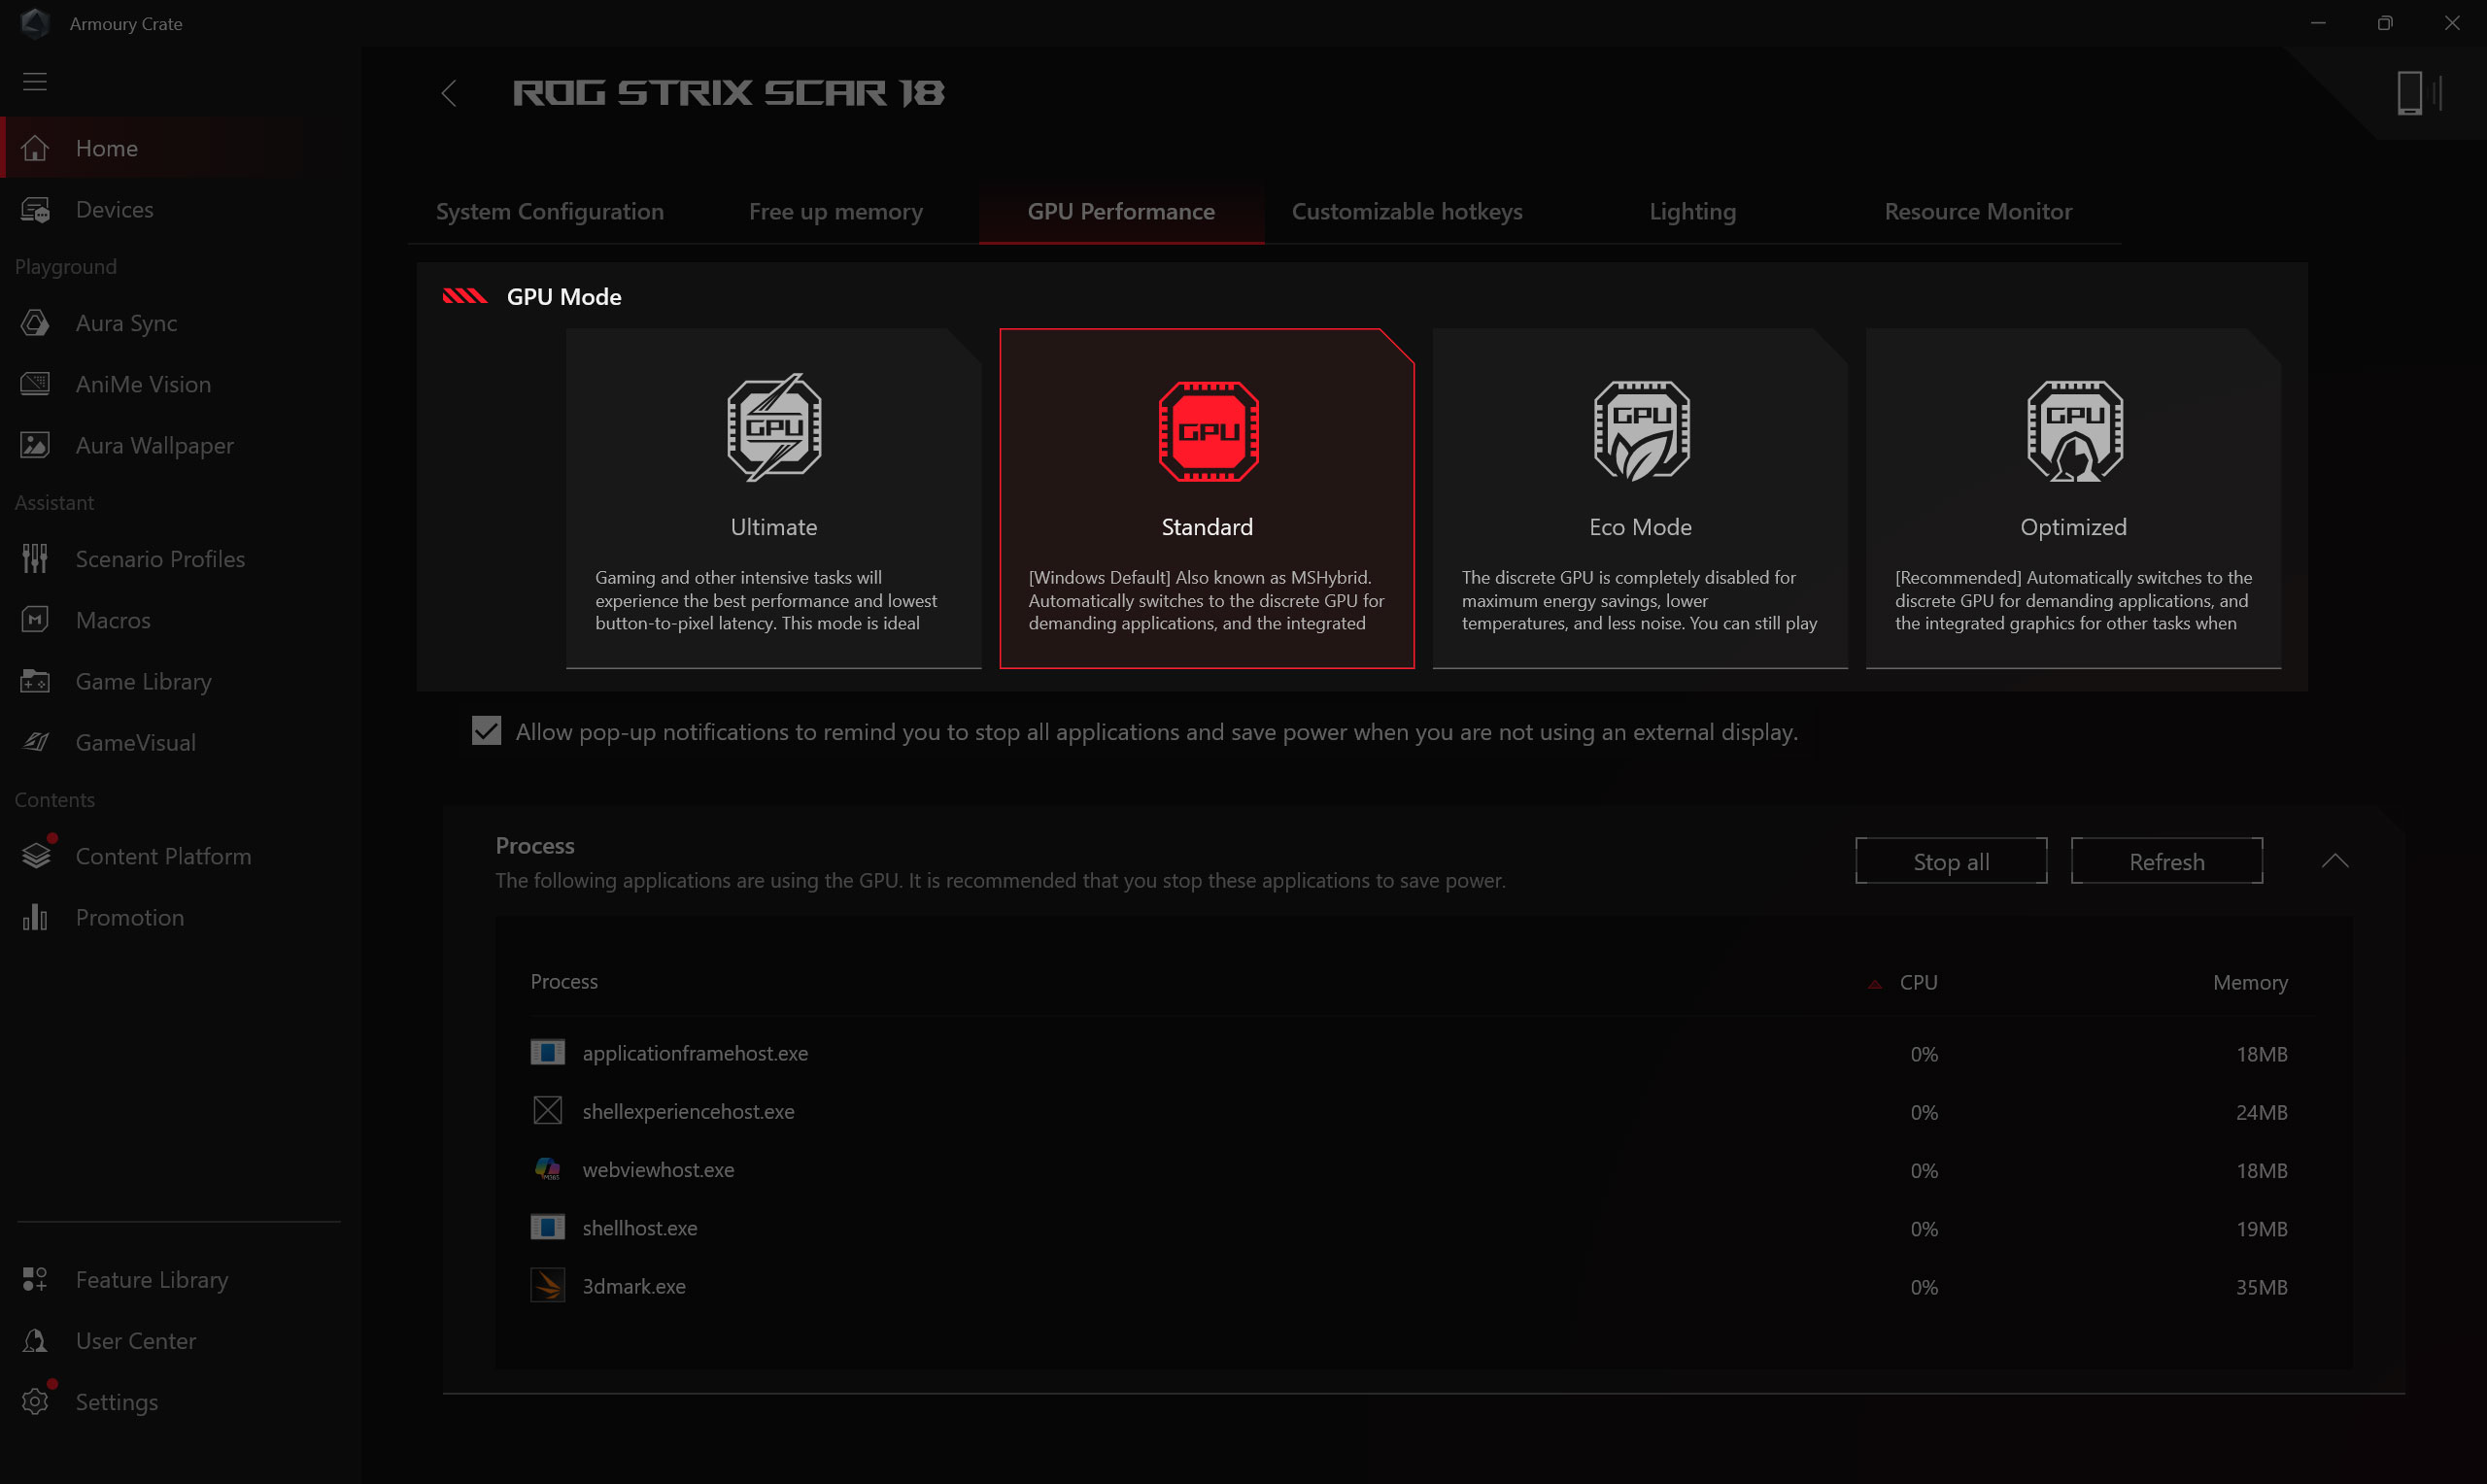This screenshot has height=1484, width=2487.
Task: Click the GPU Mode section heading
Action: pyautogui.click(x=564, y=297)
